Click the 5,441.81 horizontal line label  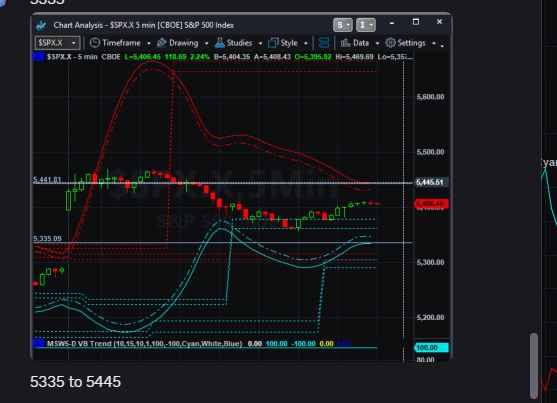coord(47,179)
